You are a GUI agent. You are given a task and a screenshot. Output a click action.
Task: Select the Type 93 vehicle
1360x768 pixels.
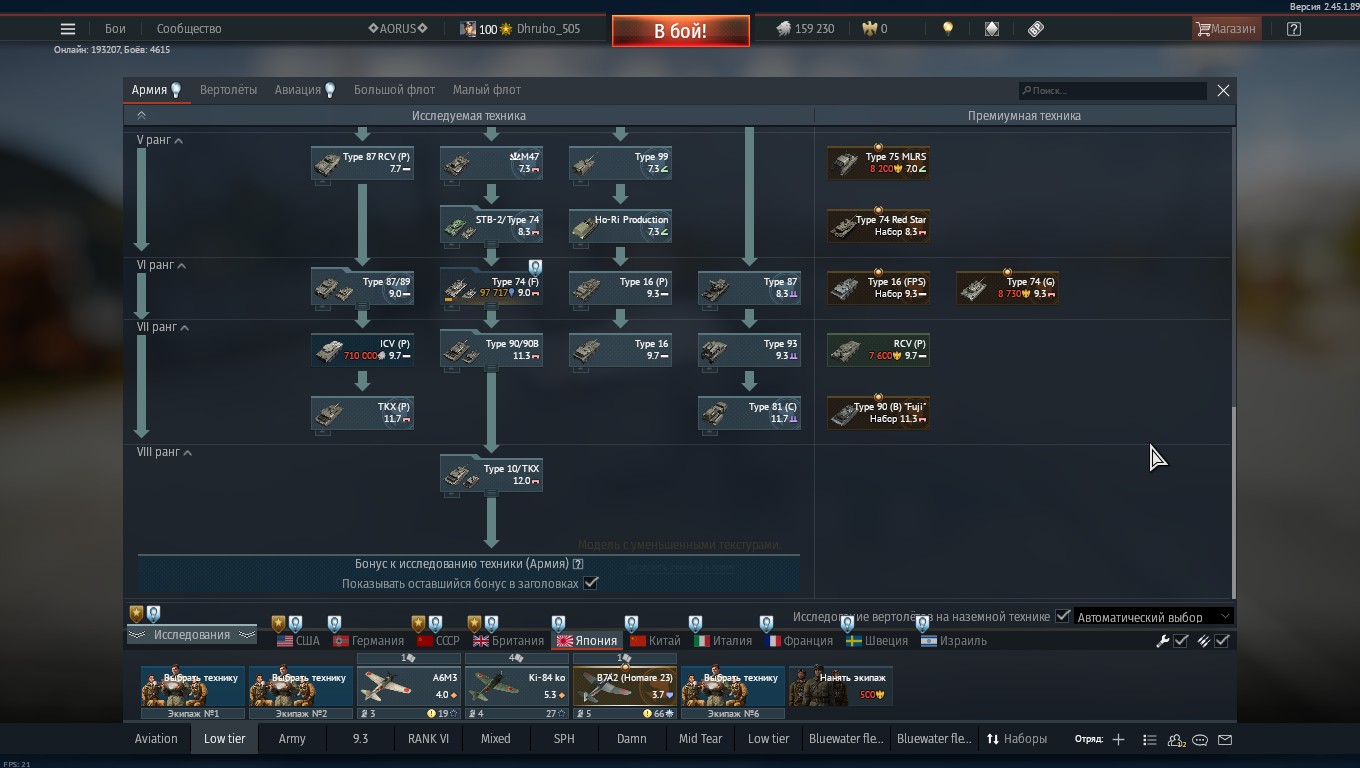coord(749,351)
